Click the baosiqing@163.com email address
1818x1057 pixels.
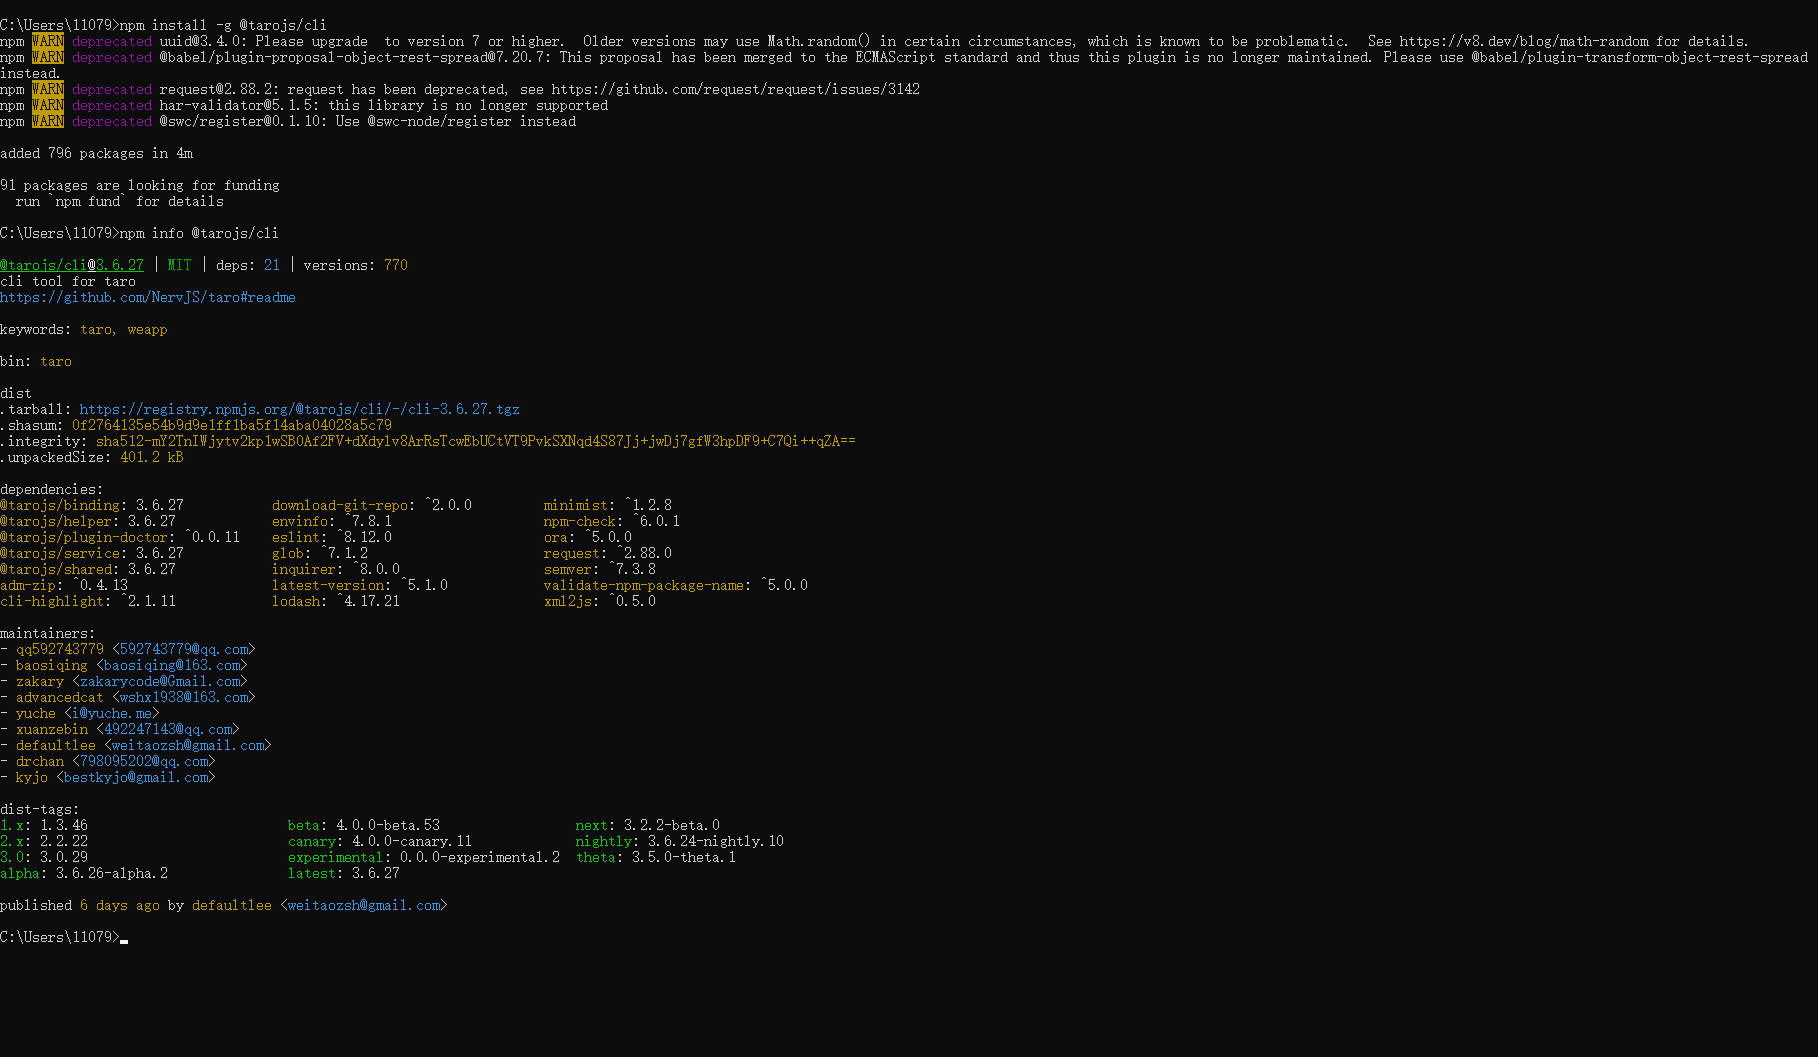pyautogui.click(x=172, y=665)
